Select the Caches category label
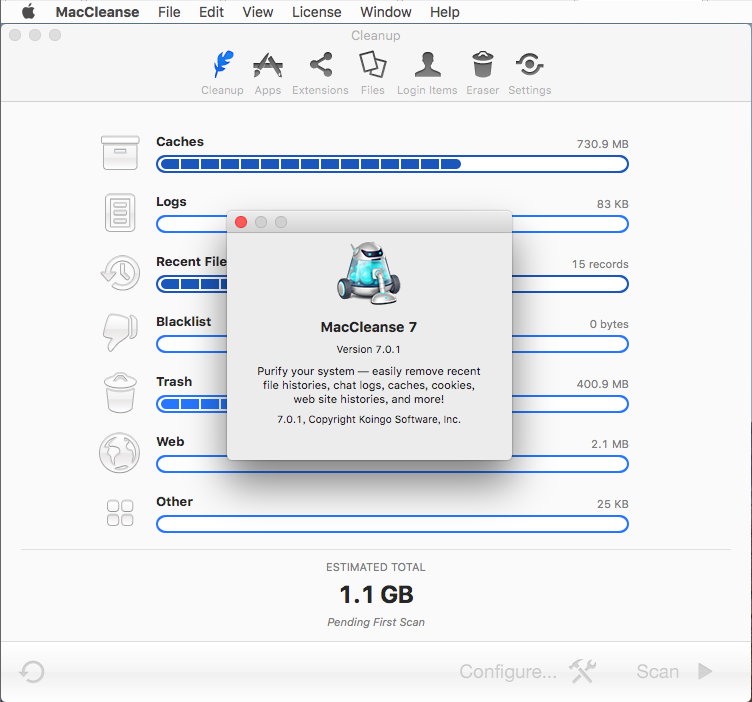 180,141
